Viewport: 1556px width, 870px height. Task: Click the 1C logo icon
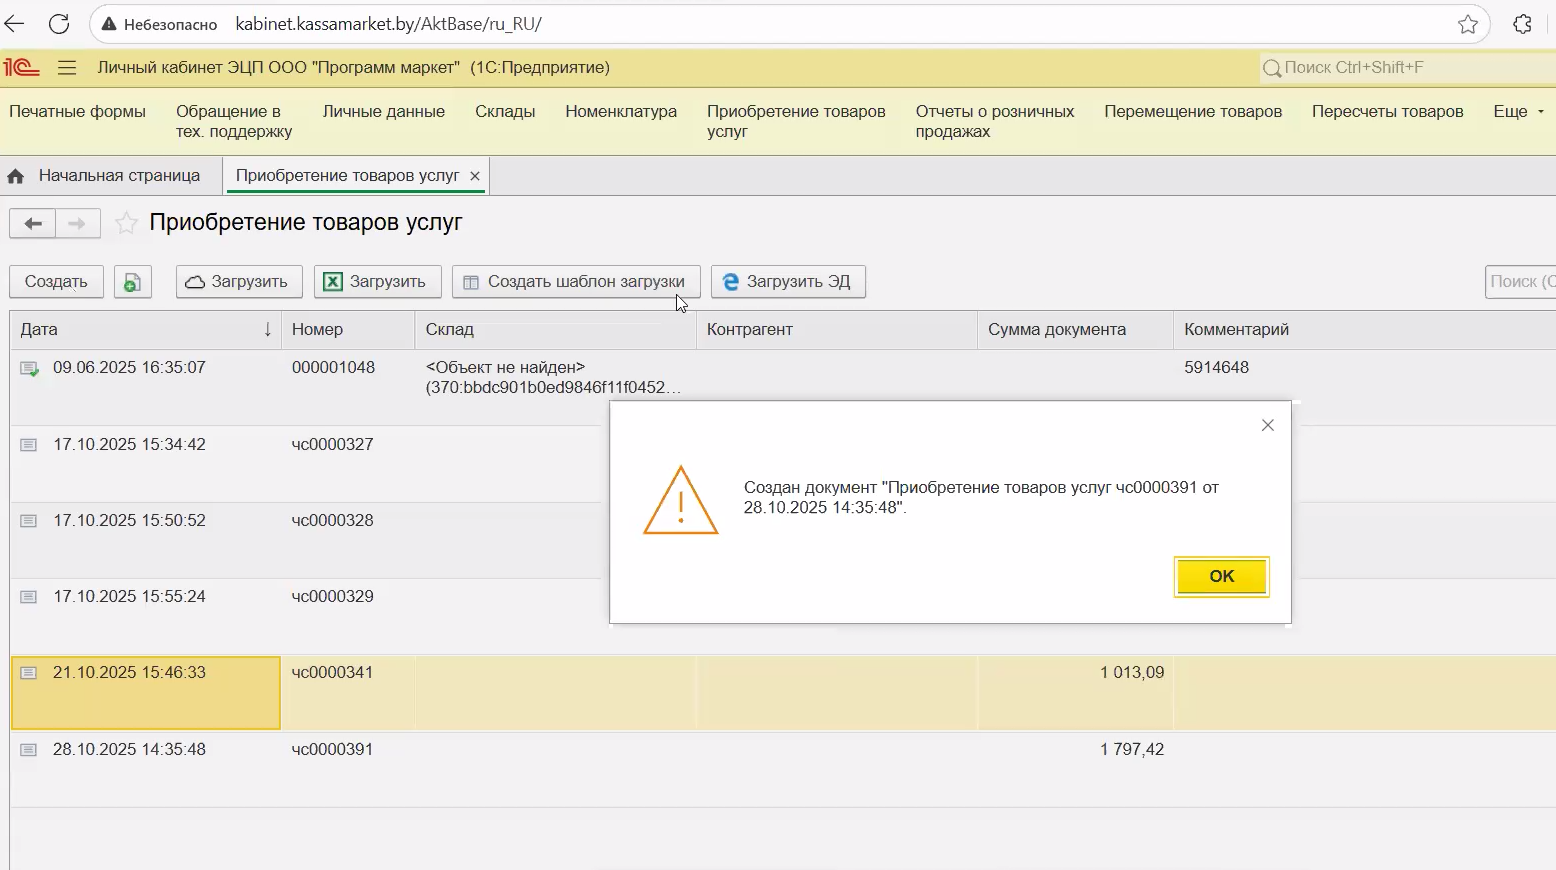21,68
